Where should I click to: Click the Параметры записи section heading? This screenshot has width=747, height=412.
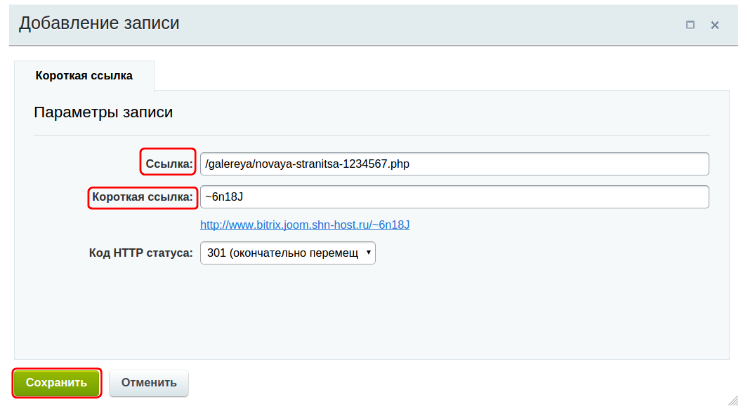click(103, 112)
